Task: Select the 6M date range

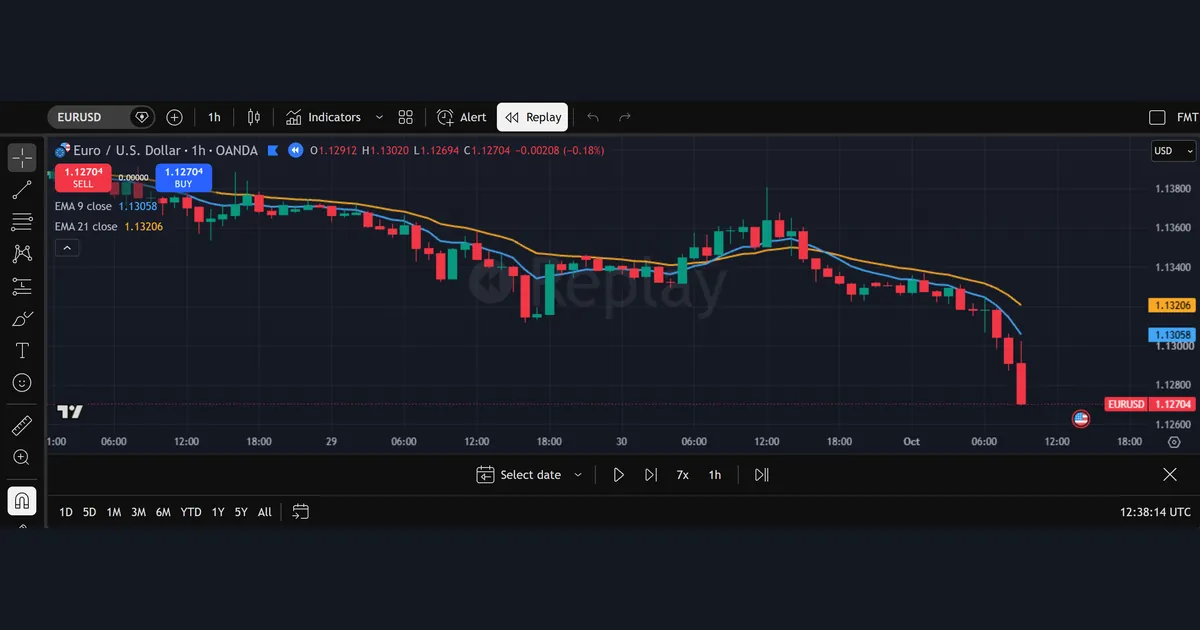Action: (x=163, y=512)
